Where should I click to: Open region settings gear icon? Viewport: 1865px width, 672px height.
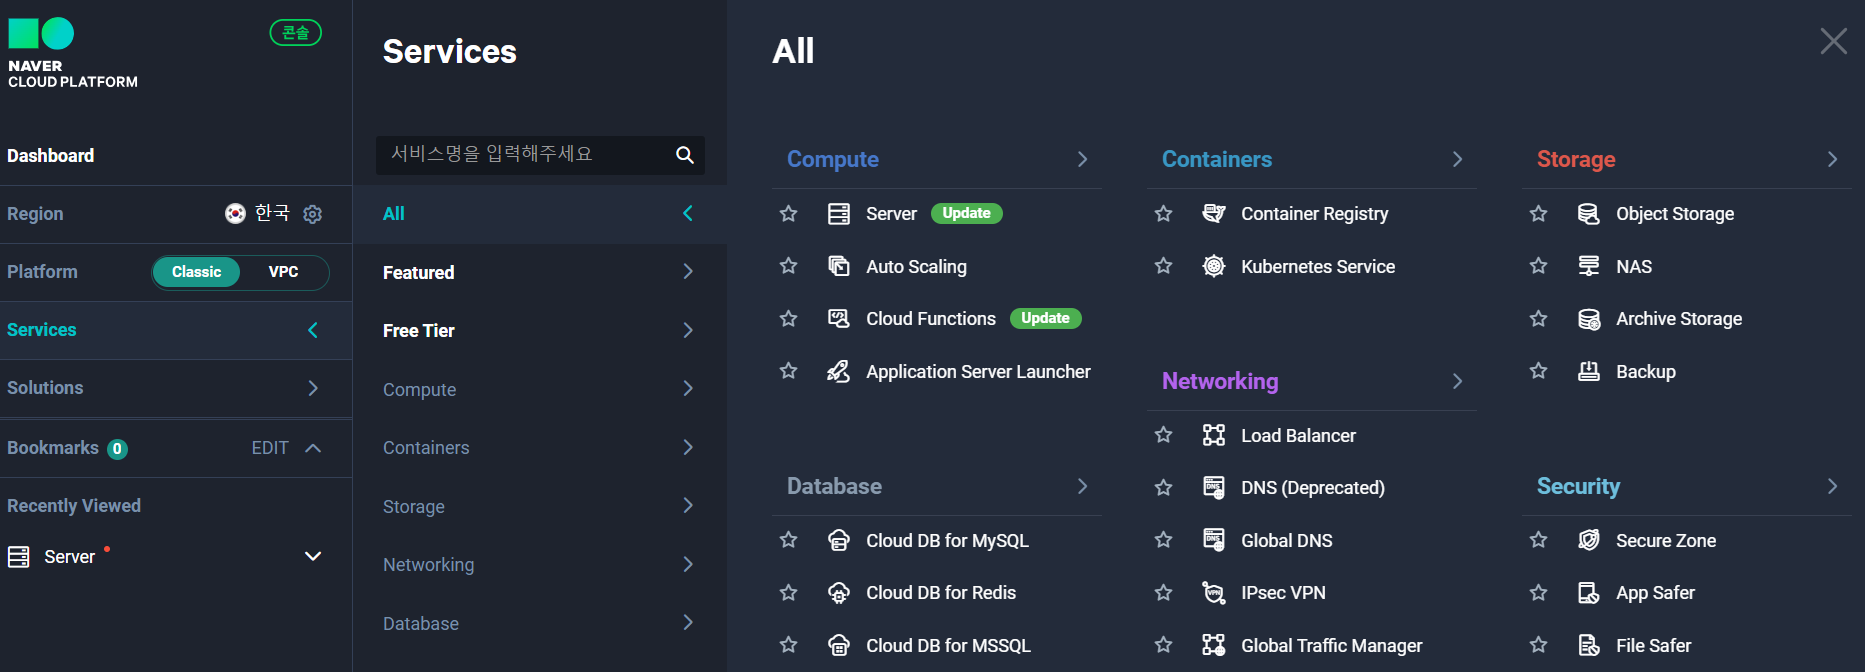(313, 214)
